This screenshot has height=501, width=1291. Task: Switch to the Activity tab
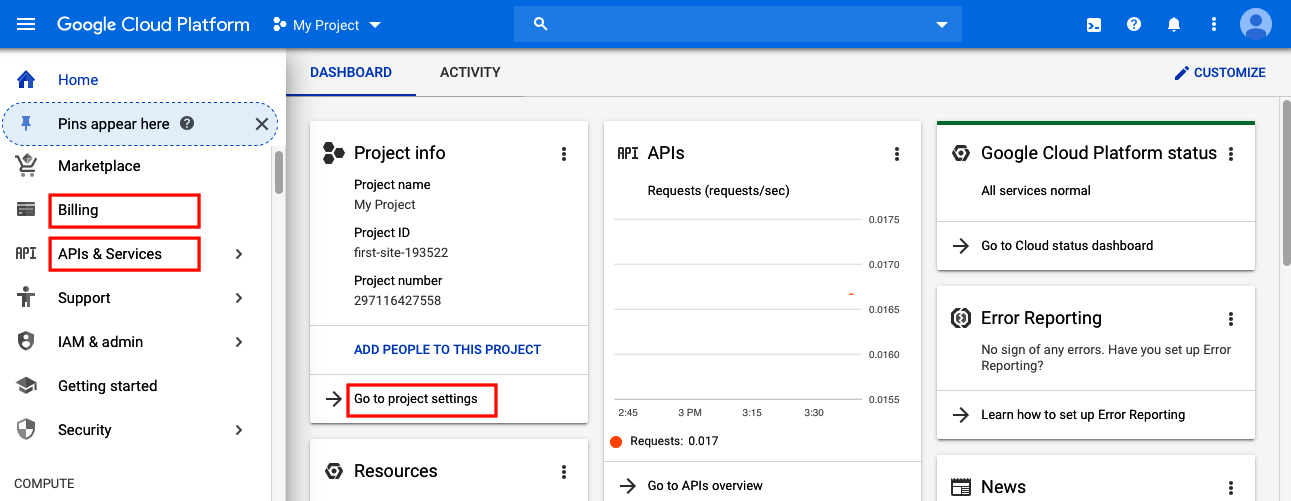tap(470, 72)
